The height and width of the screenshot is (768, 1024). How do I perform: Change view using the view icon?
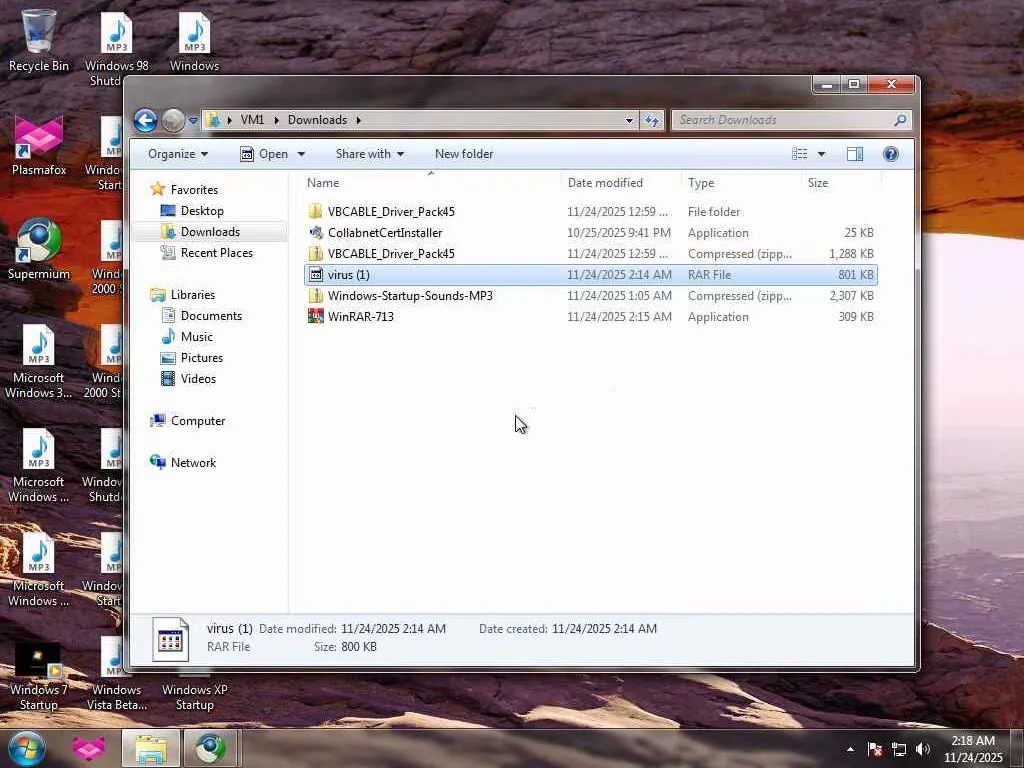(799, 154)
